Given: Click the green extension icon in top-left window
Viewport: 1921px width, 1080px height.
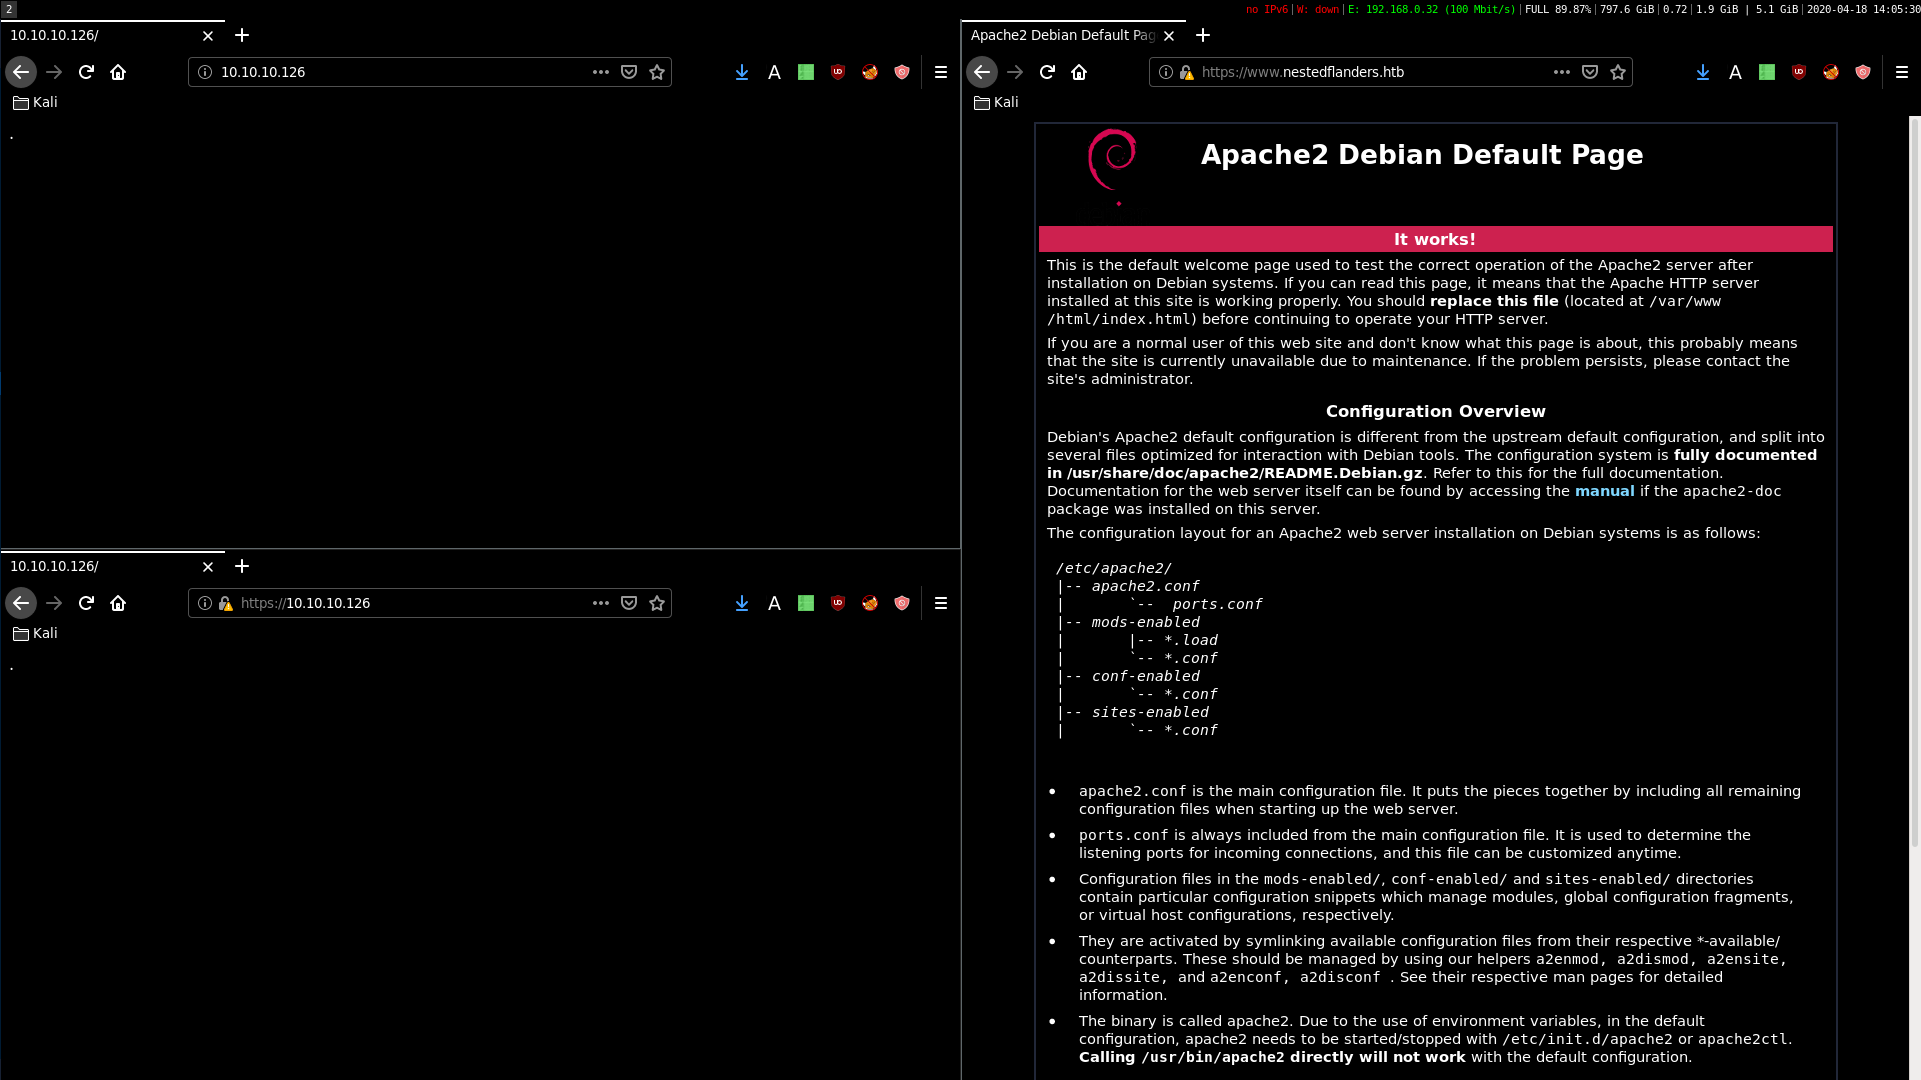Looking at the screenshot, I should 806,72.
